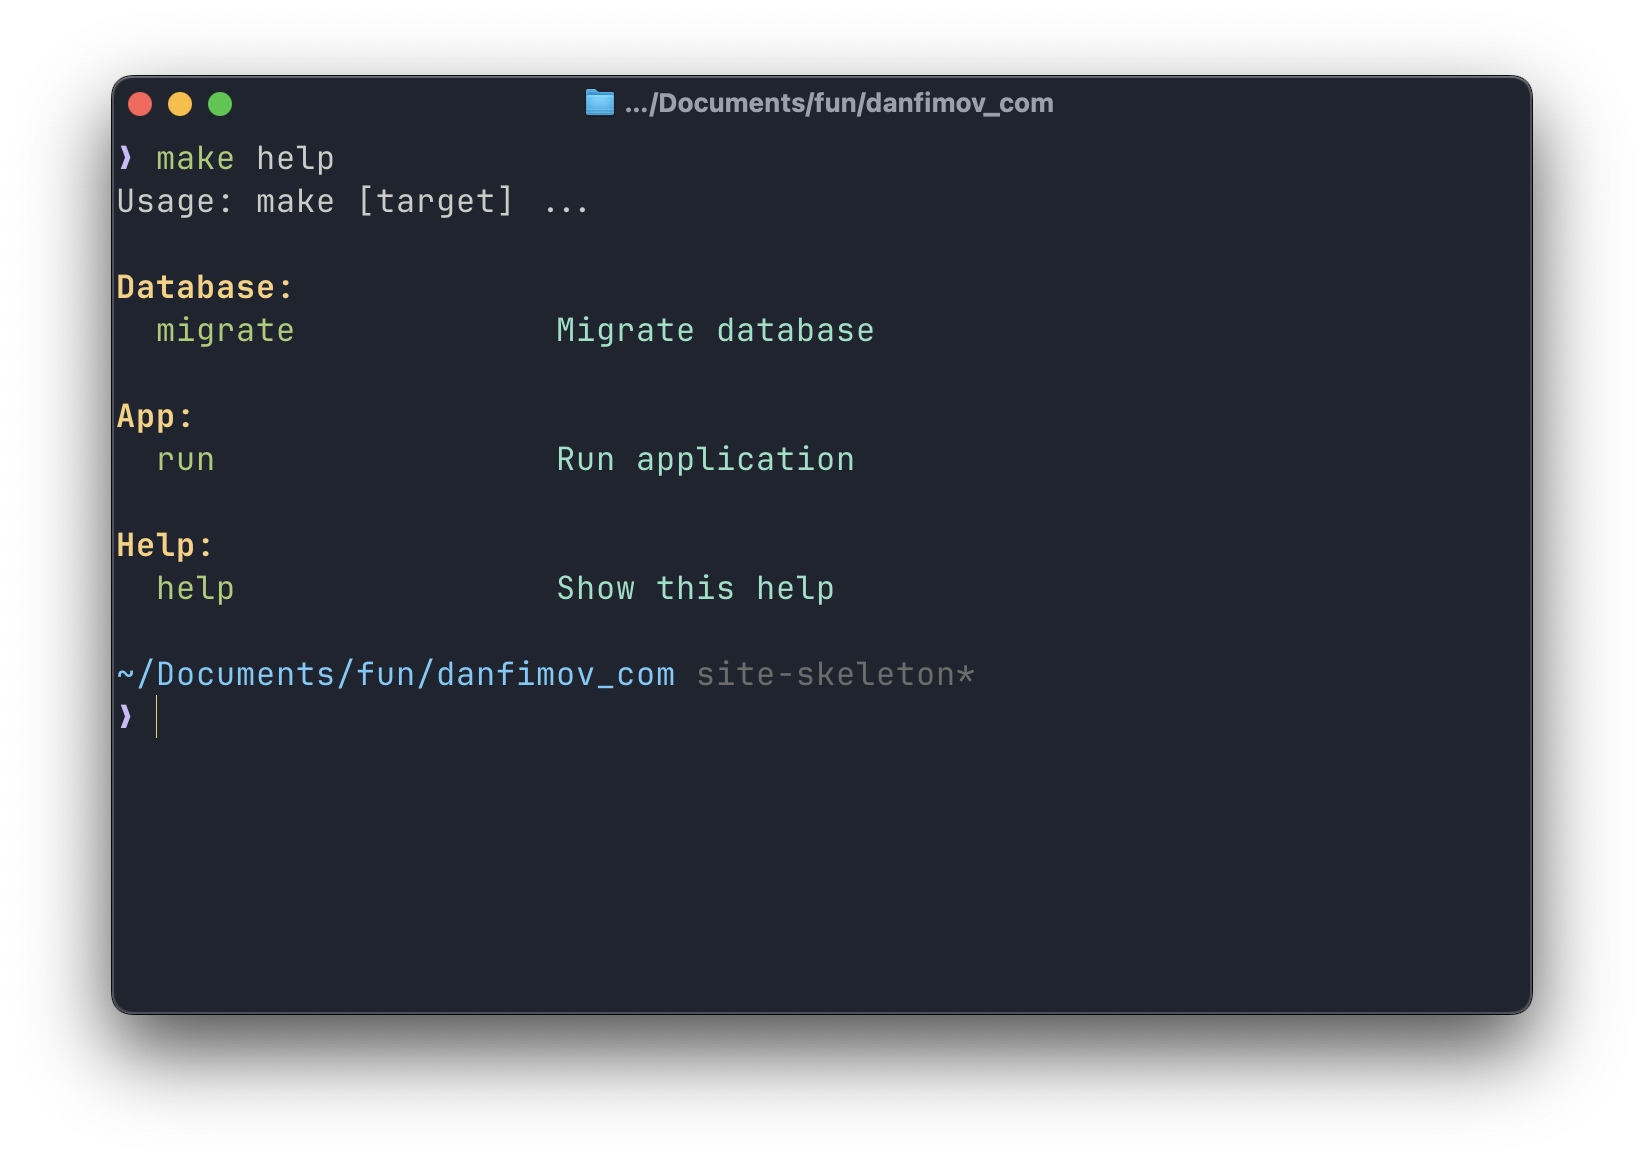Click the green zoom window button

point(220,104)
